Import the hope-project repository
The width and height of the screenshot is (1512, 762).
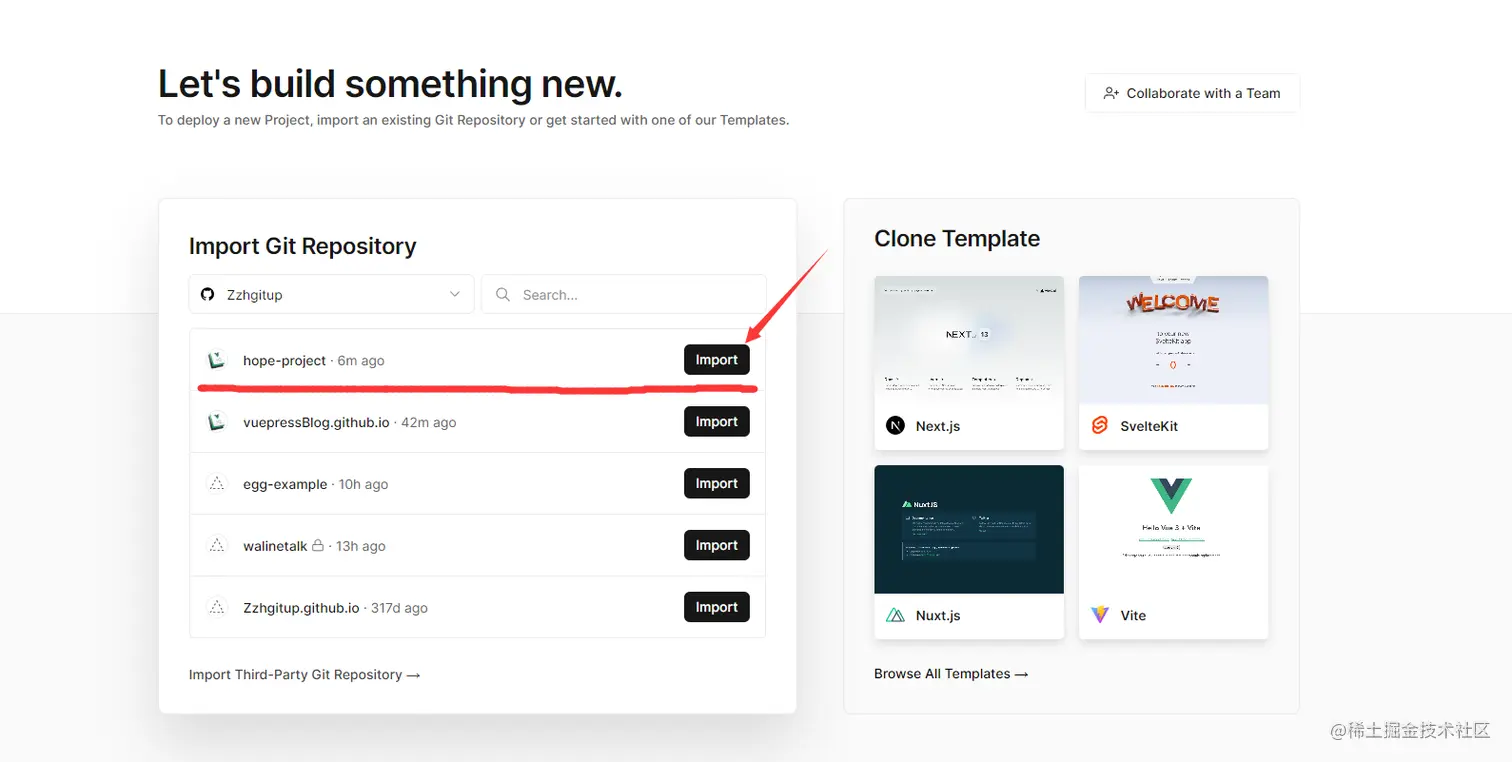[x=716, y=360]
